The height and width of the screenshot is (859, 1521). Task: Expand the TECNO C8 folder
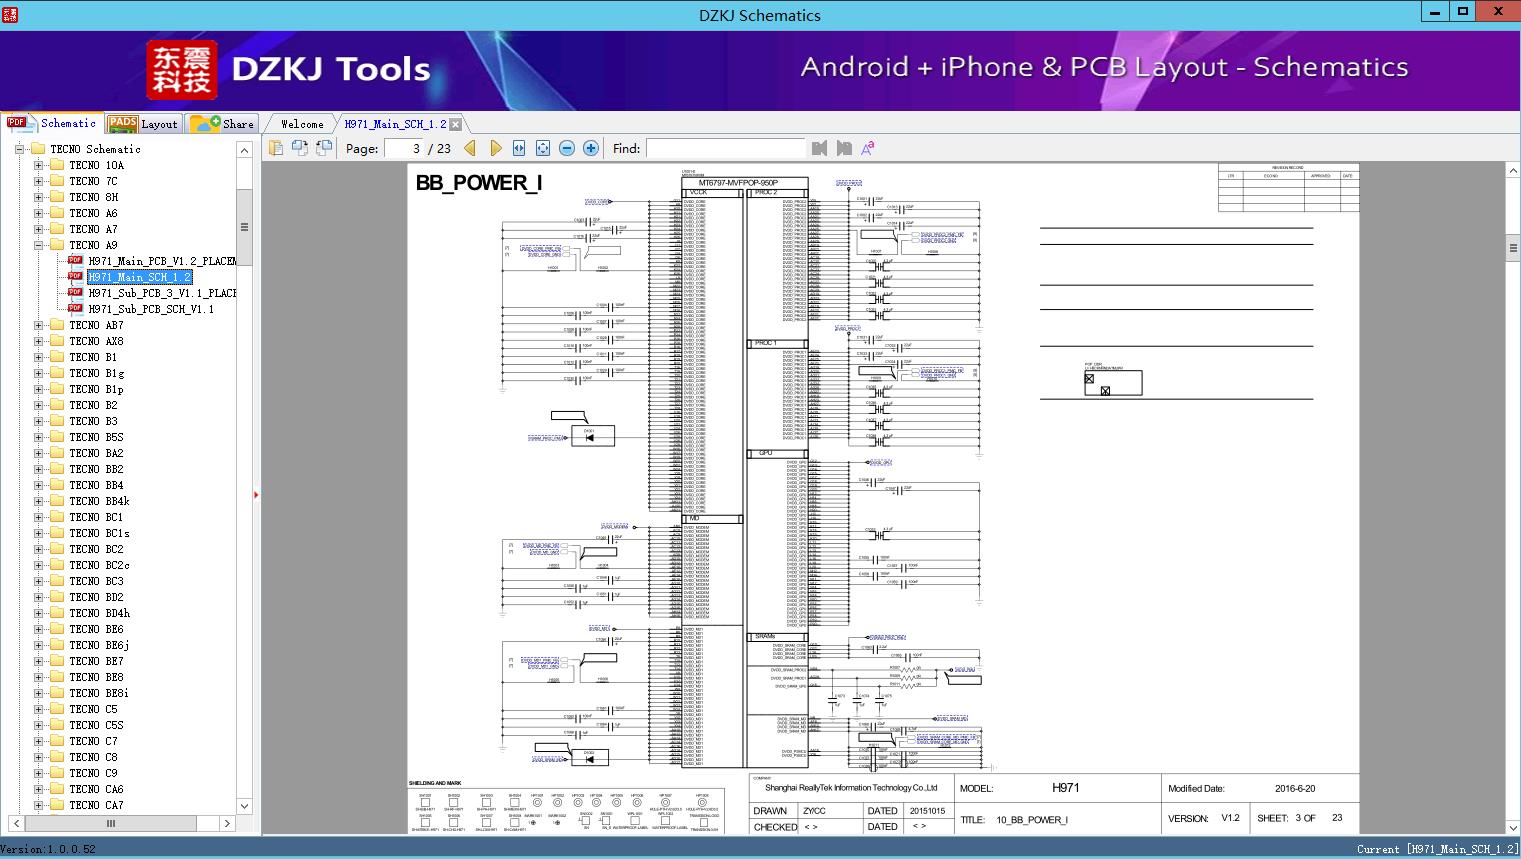[x=38, y=757]
